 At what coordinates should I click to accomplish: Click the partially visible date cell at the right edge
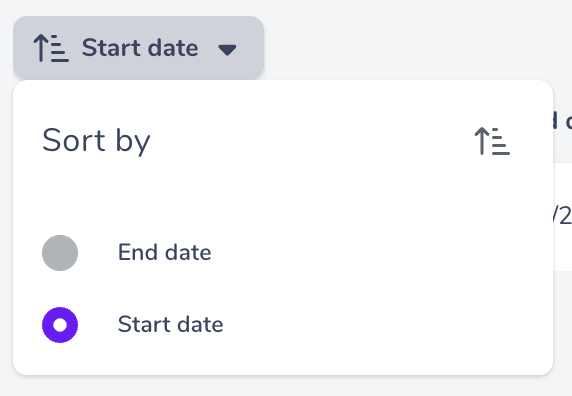click(x=562, y=217)
